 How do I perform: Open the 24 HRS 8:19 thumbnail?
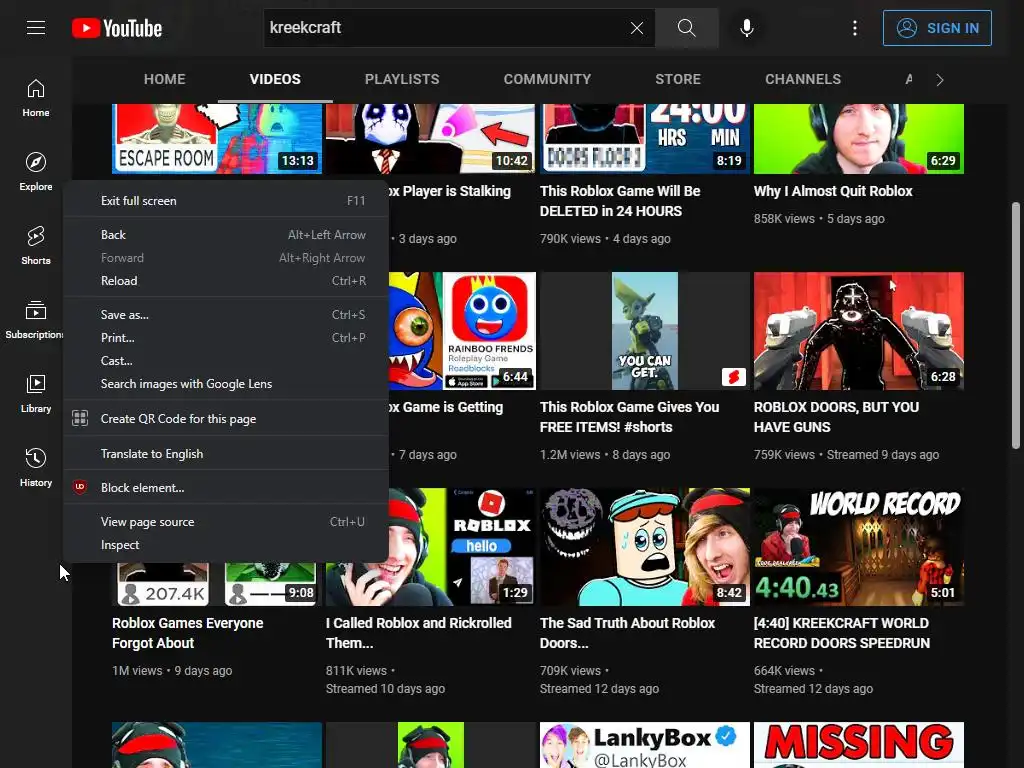coord(645,138)
